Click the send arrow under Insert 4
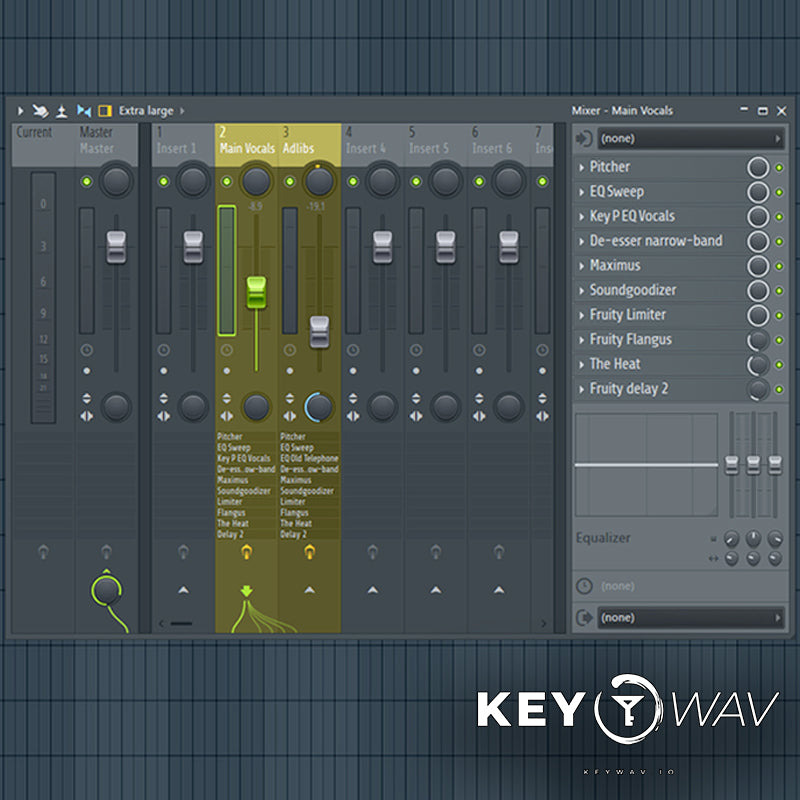The height and width of the screenshot is (800, 800). click(x=372, y=590)
